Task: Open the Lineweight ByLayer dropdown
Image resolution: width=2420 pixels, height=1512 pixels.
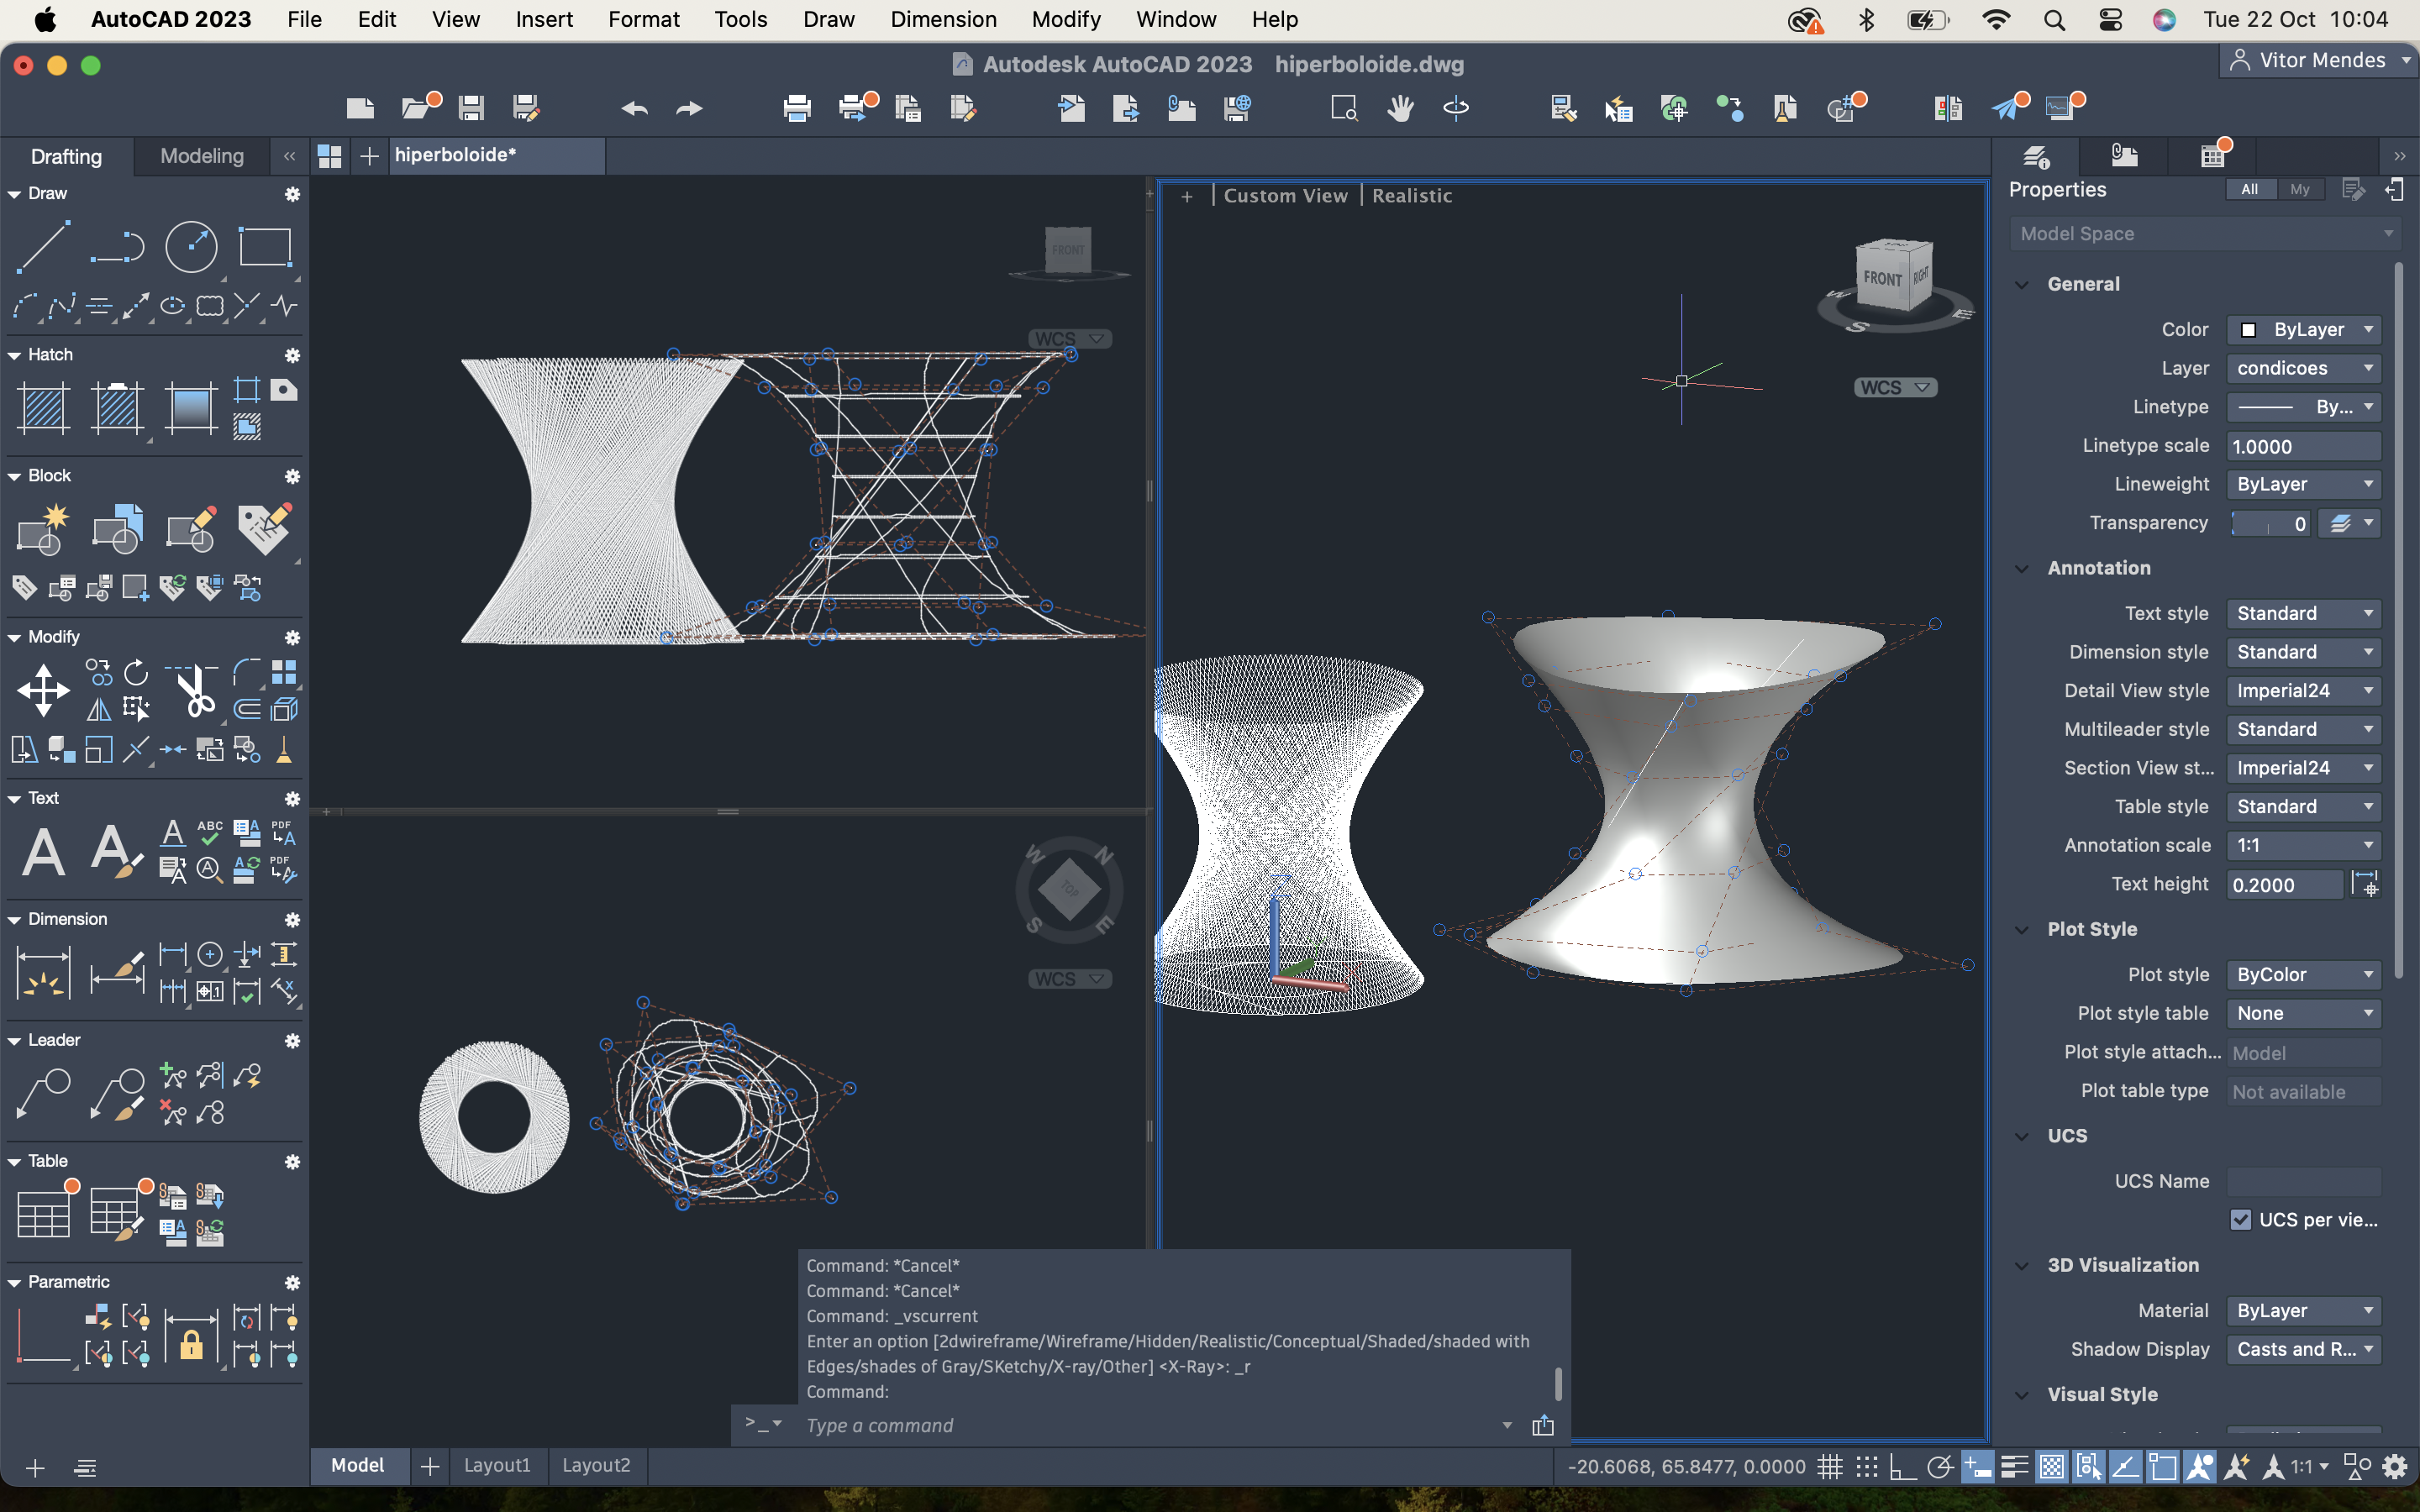Action: [2303, 484]
